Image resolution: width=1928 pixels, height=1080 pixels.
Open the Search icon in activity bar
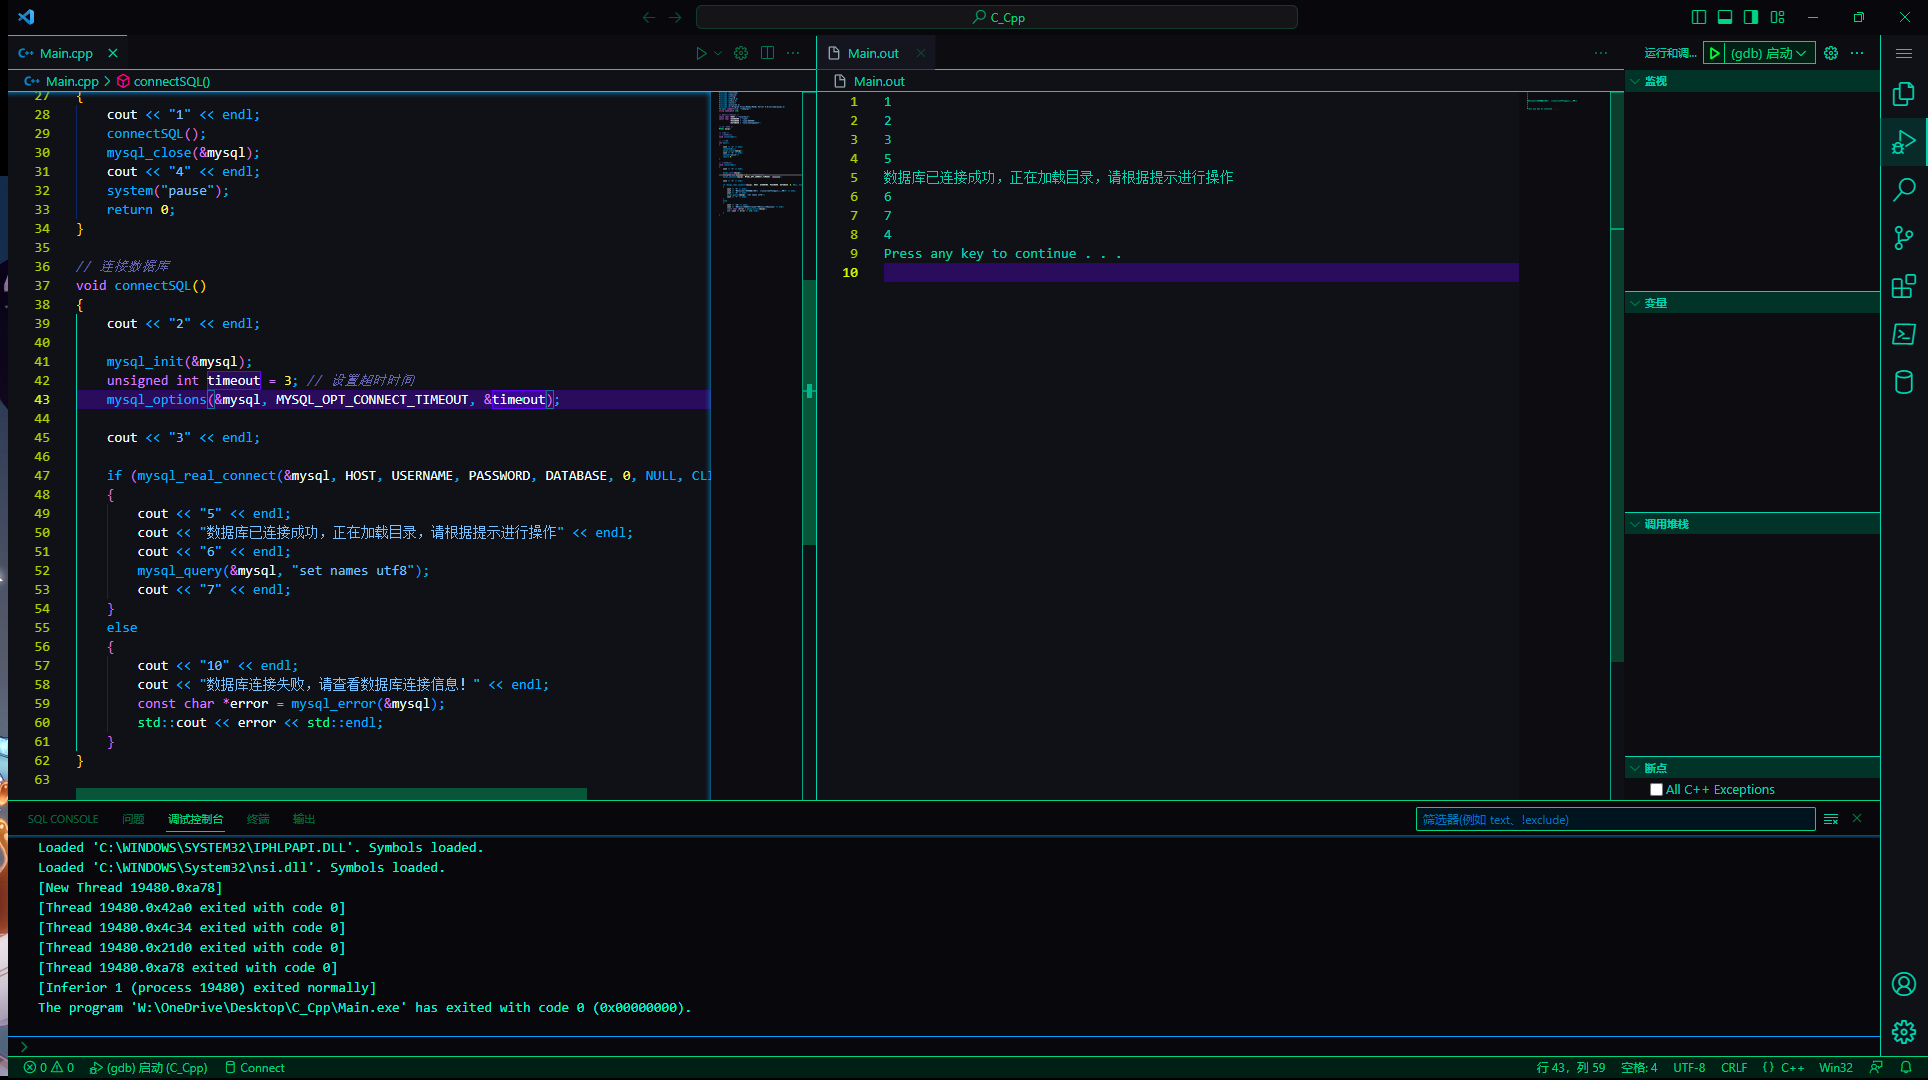(1904, 189)
